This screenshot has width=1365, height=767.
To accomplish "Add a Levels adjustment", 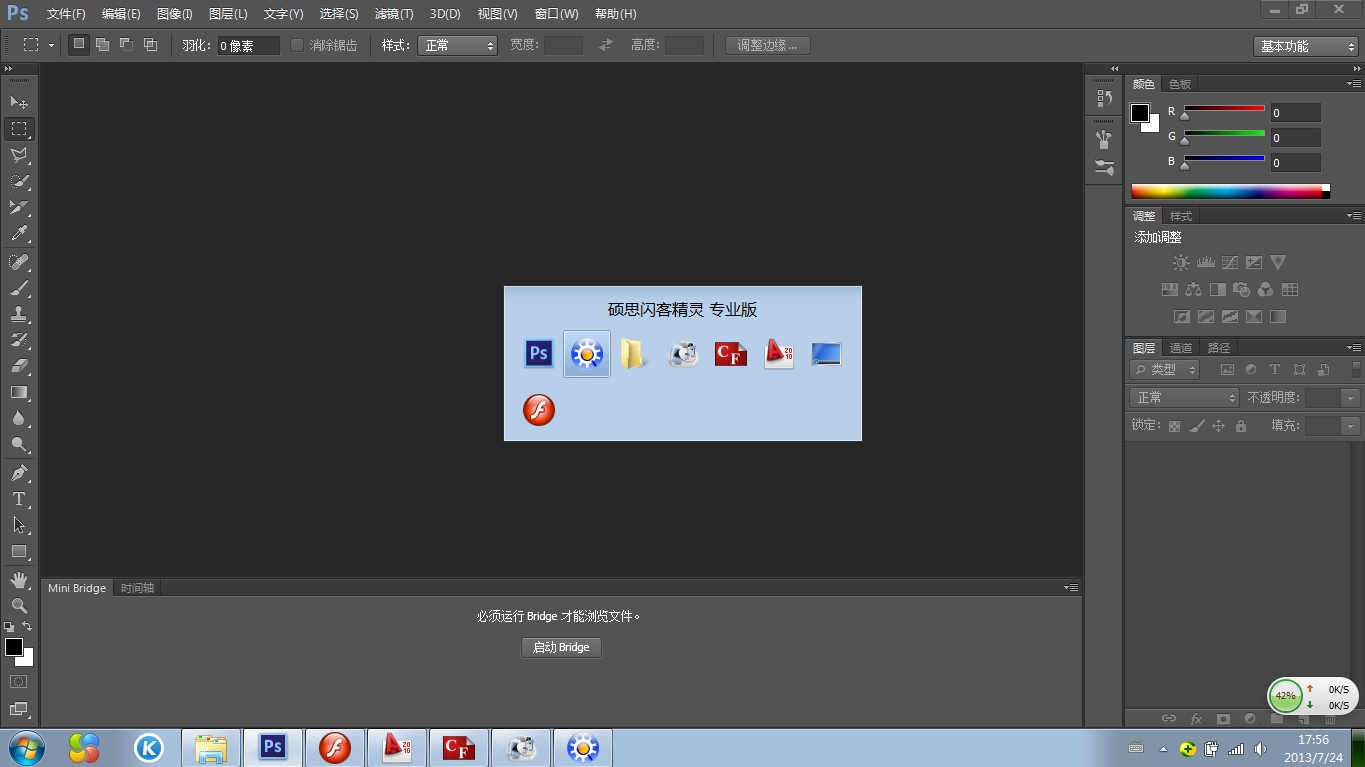I will point(1205,263).
